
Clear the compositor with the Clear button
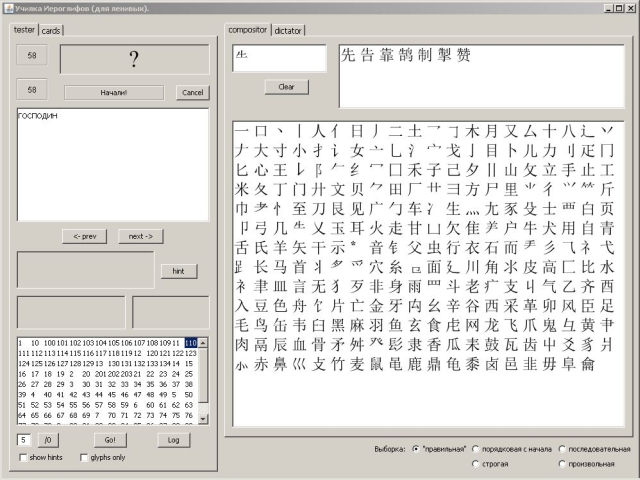tap(287, 87)
